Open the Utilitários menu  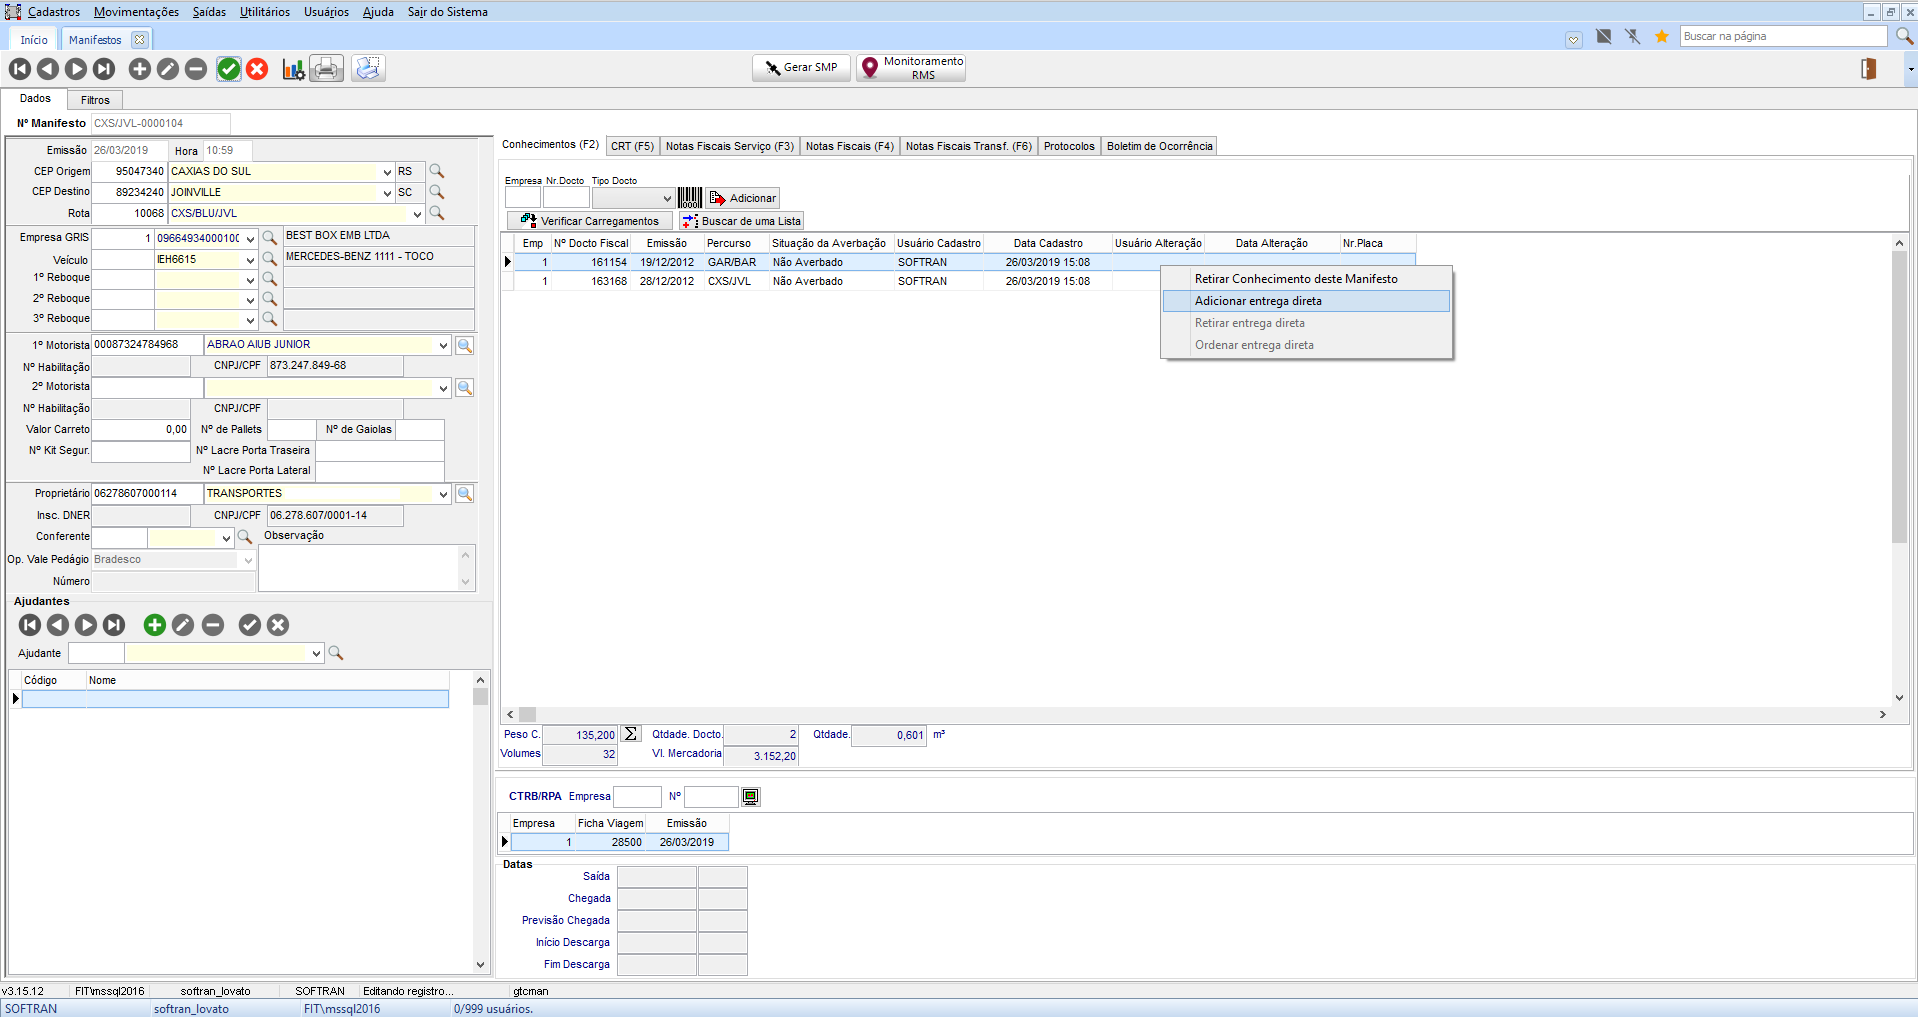[x=265, y=12]
